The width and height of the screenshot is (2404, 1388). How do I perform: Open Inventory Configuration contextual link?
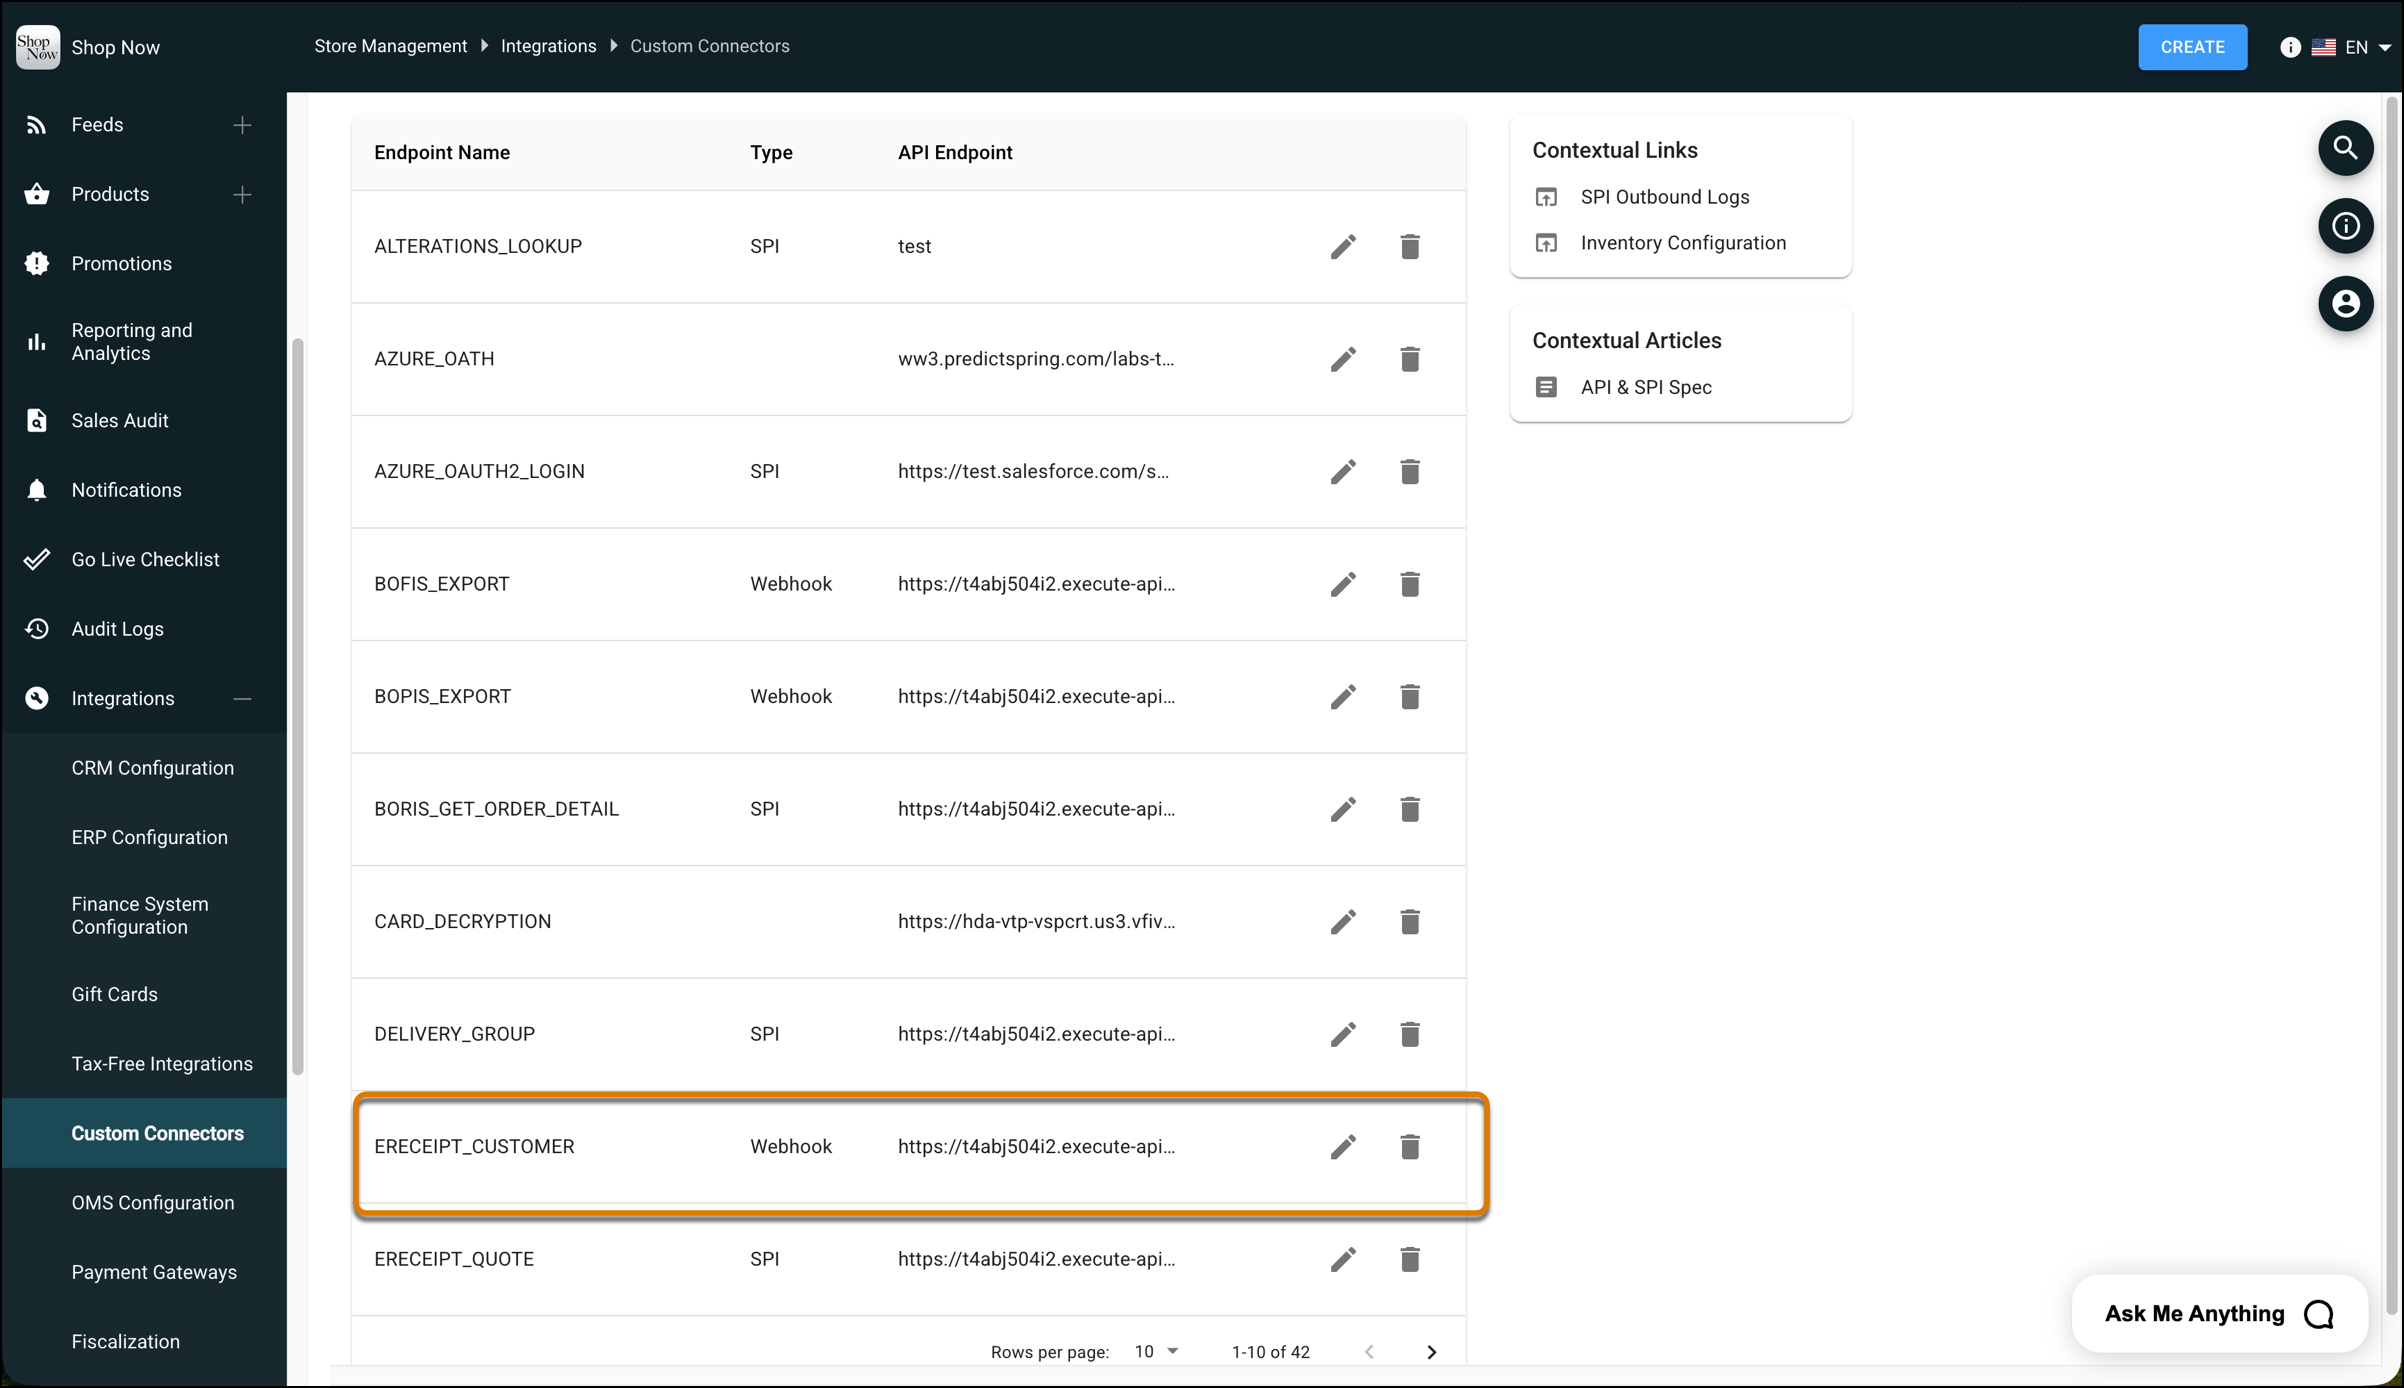(1682, 243)
